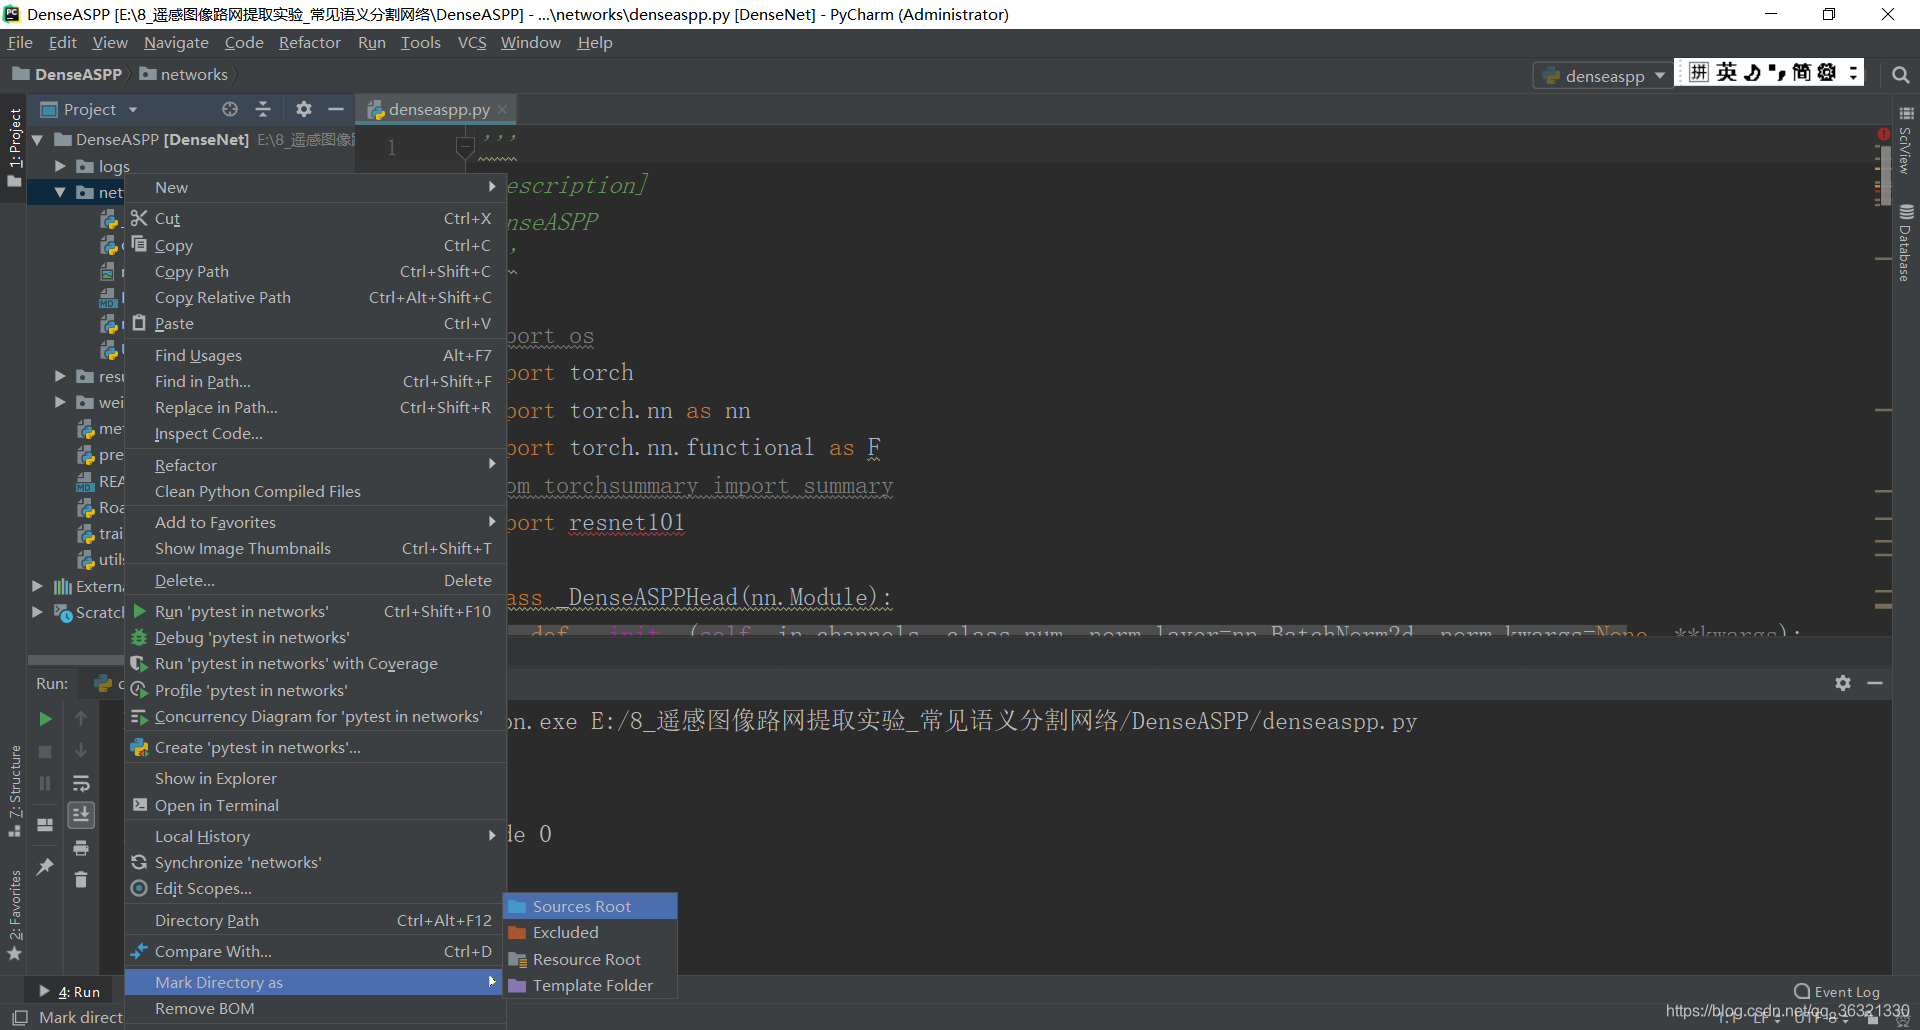1920x1030 pixels.
Task: Open Local History submenu
Action: 315,836
